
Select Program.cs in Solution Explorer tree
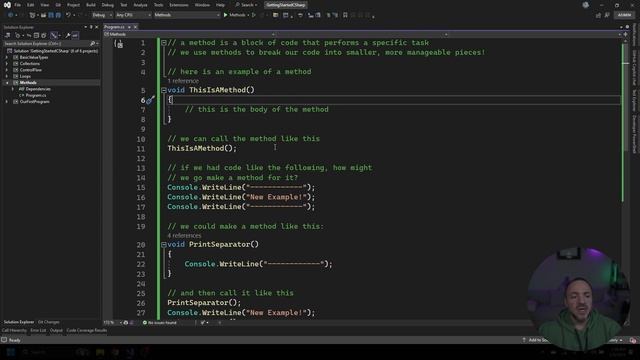click(36, 95)
